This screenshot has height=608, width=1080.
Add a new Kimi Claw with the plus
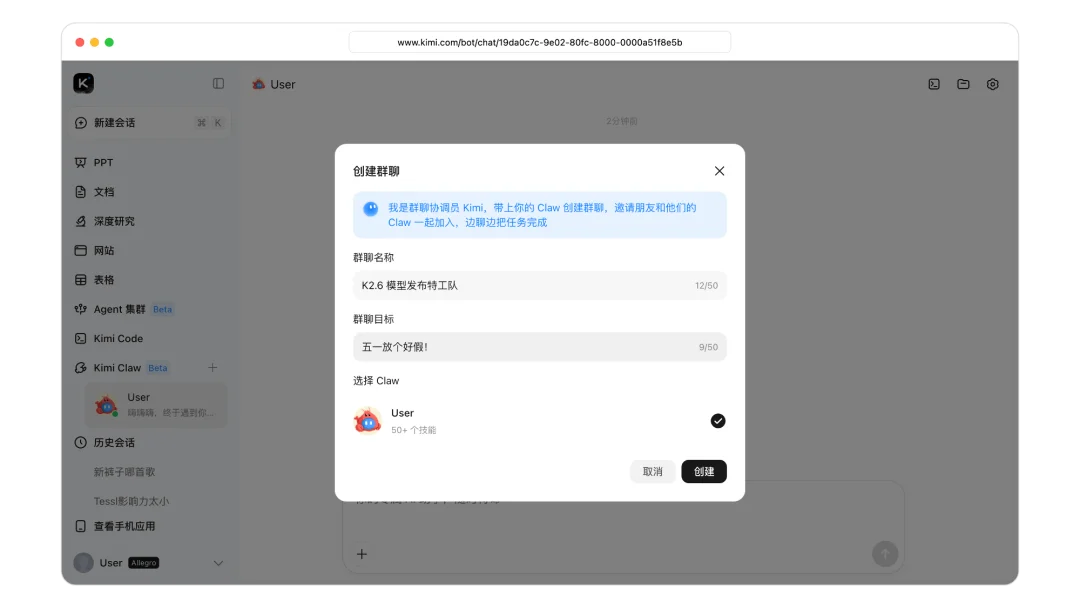coord(212,367)
